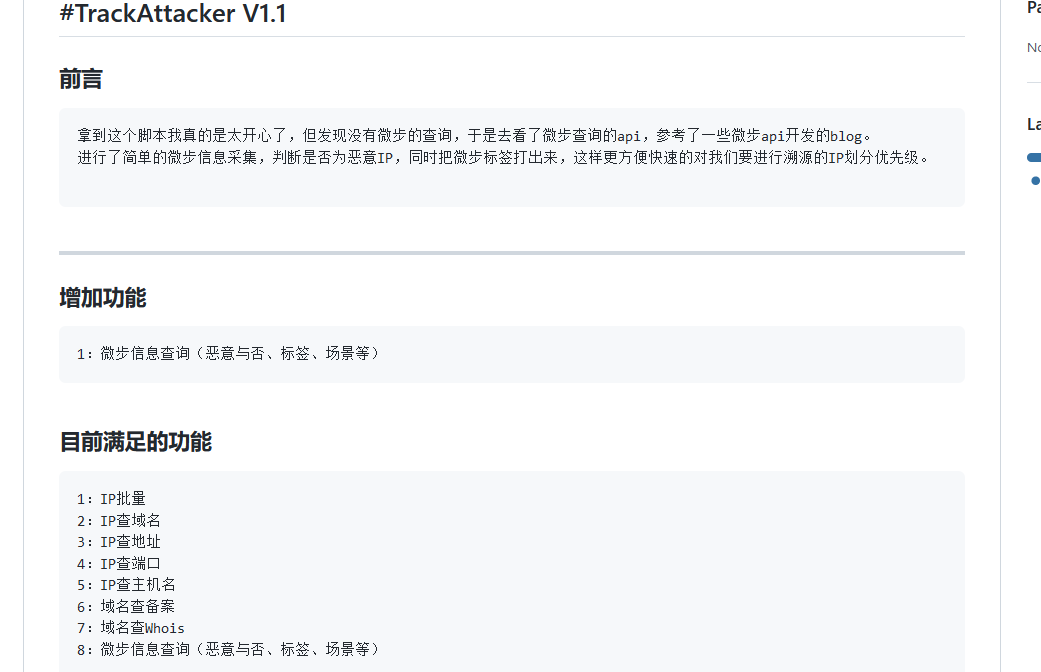Click the thick horizontal divider line

point(512,253)
